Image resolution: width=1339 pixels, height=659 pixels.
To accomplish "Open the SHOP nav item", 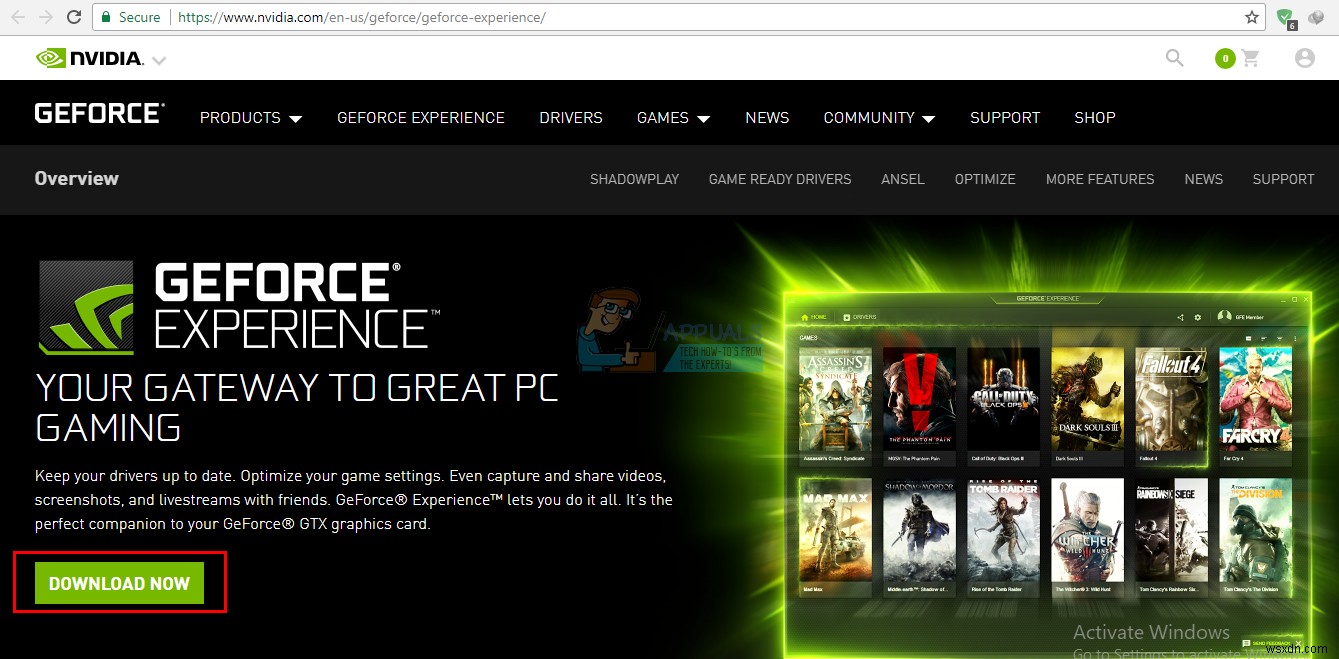I will pyautogui.click(x=1095, y=117).
